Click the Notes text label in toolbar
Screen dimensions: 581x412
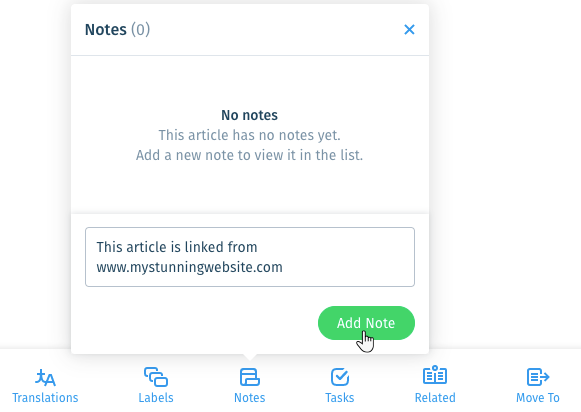point(250,398)
